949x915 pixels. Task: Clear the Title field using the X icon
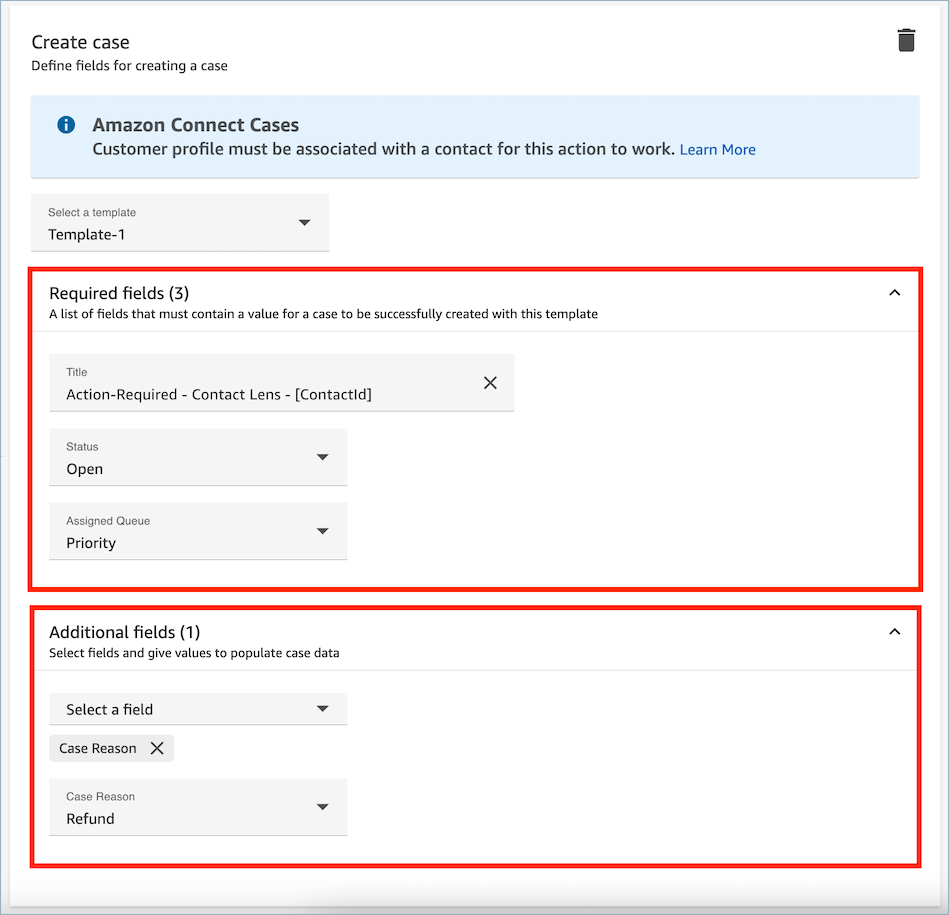tap(490, 383)
